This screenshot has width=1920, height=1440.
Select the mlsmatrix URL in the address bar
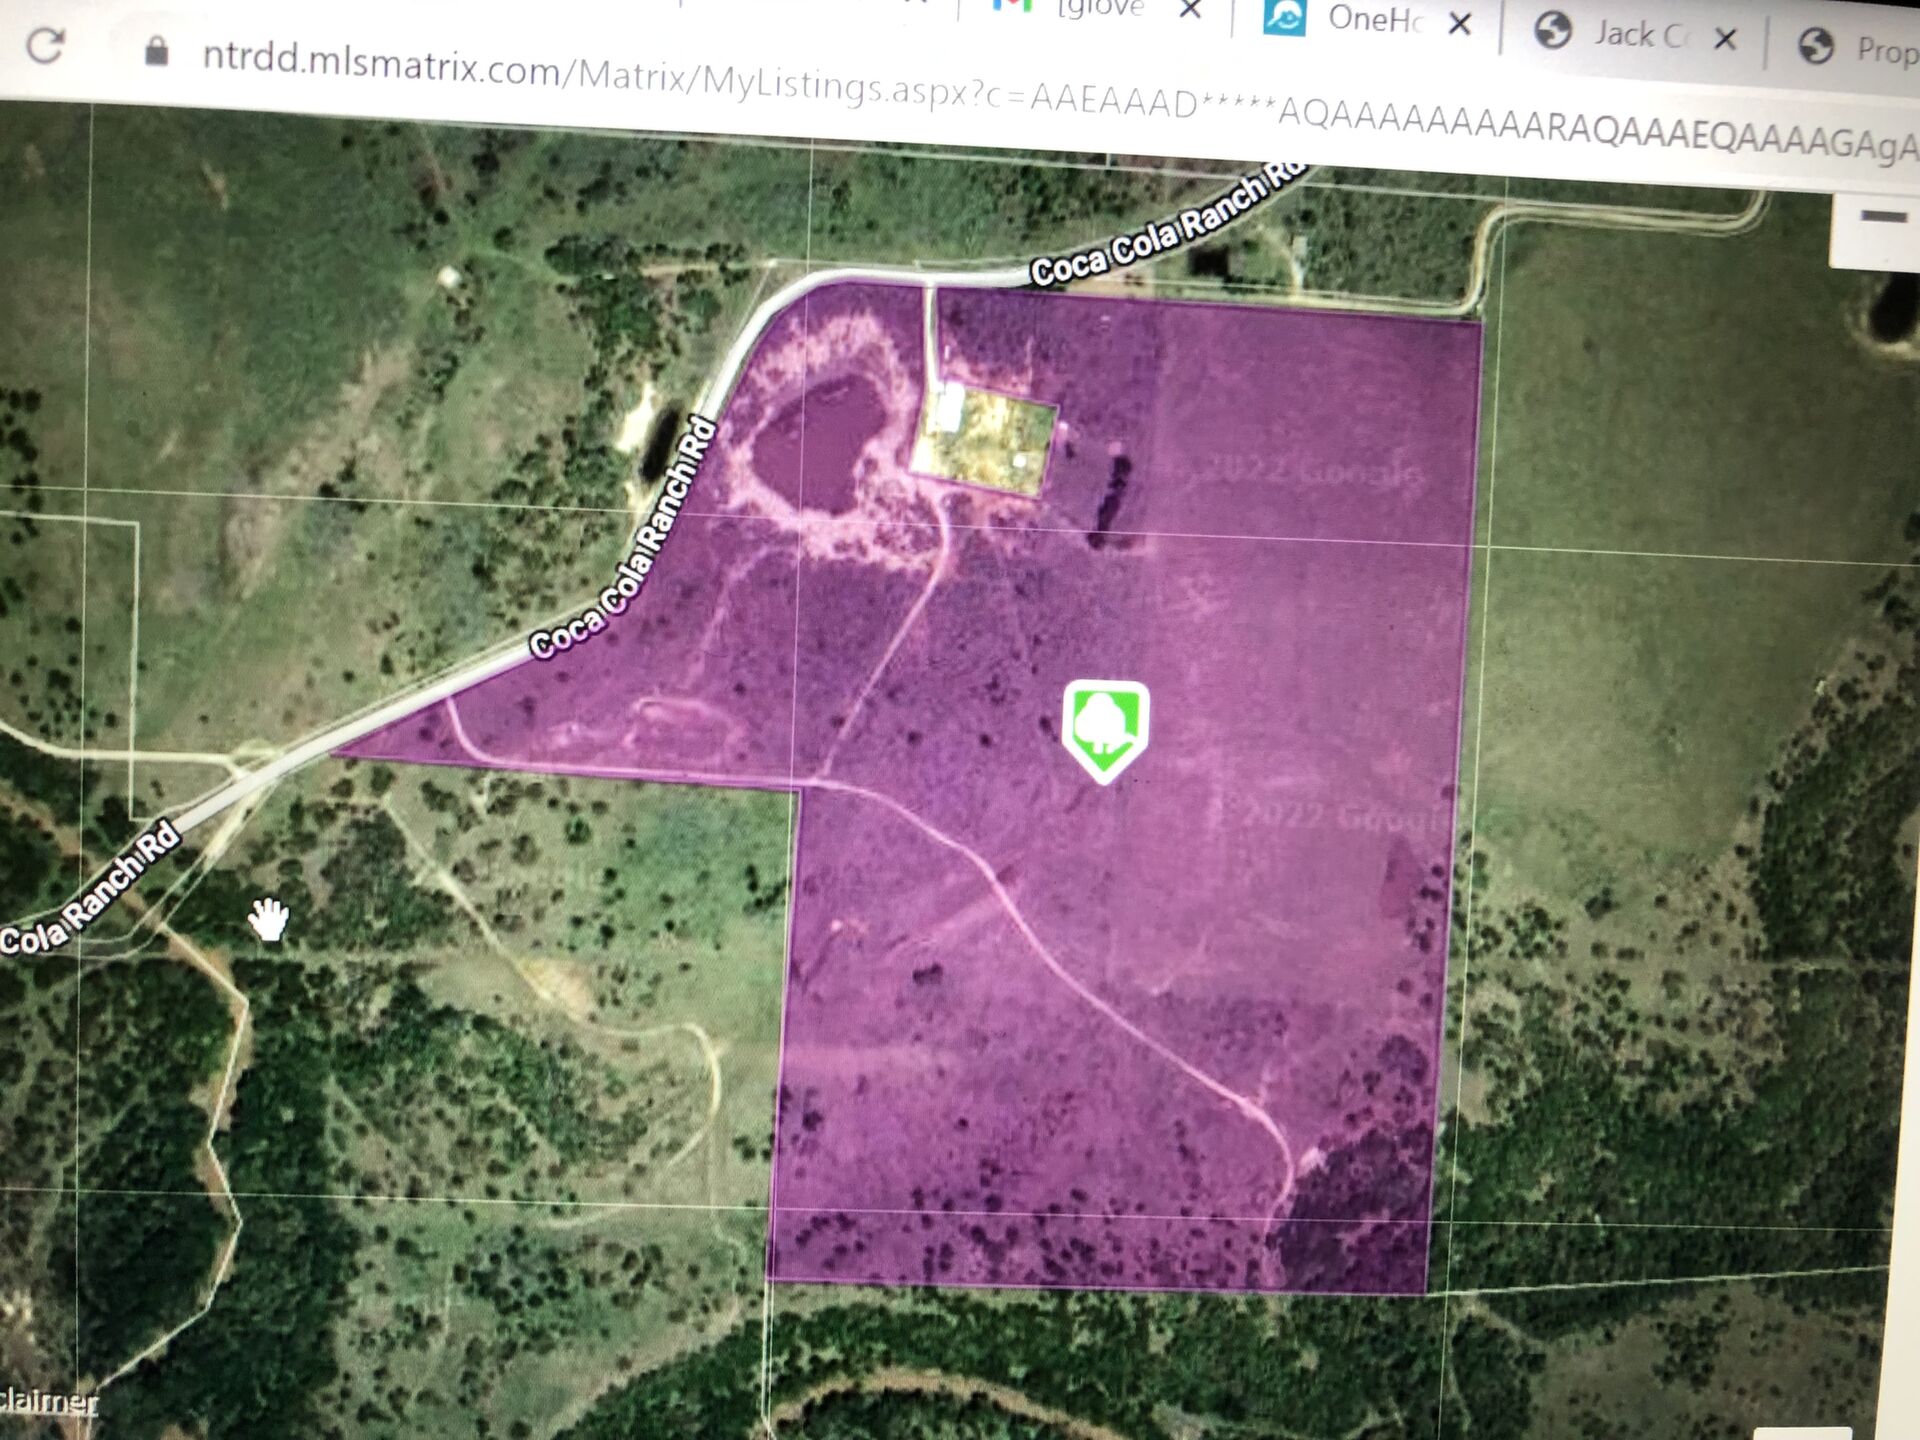1058,102
